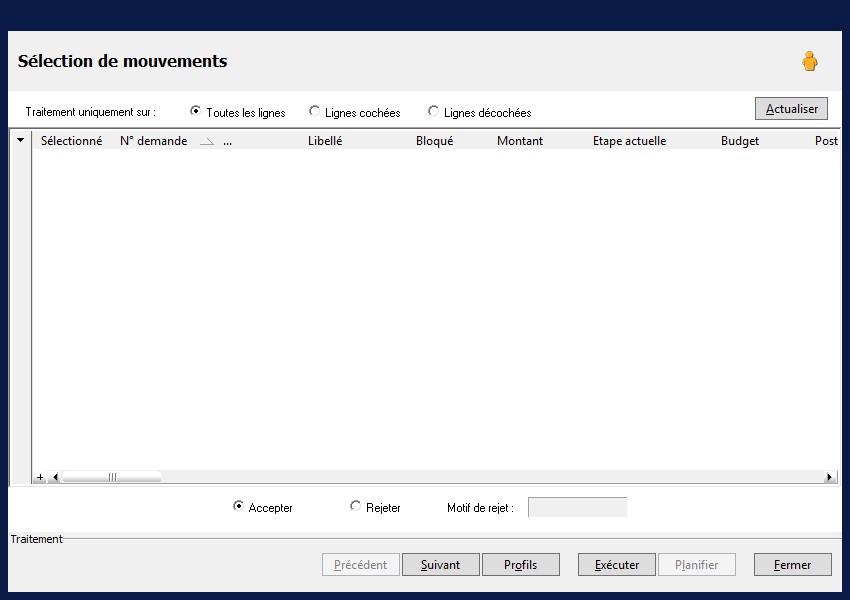Select Lignes cochées radio button
850x600 pixels.
[x=314, y=111]
